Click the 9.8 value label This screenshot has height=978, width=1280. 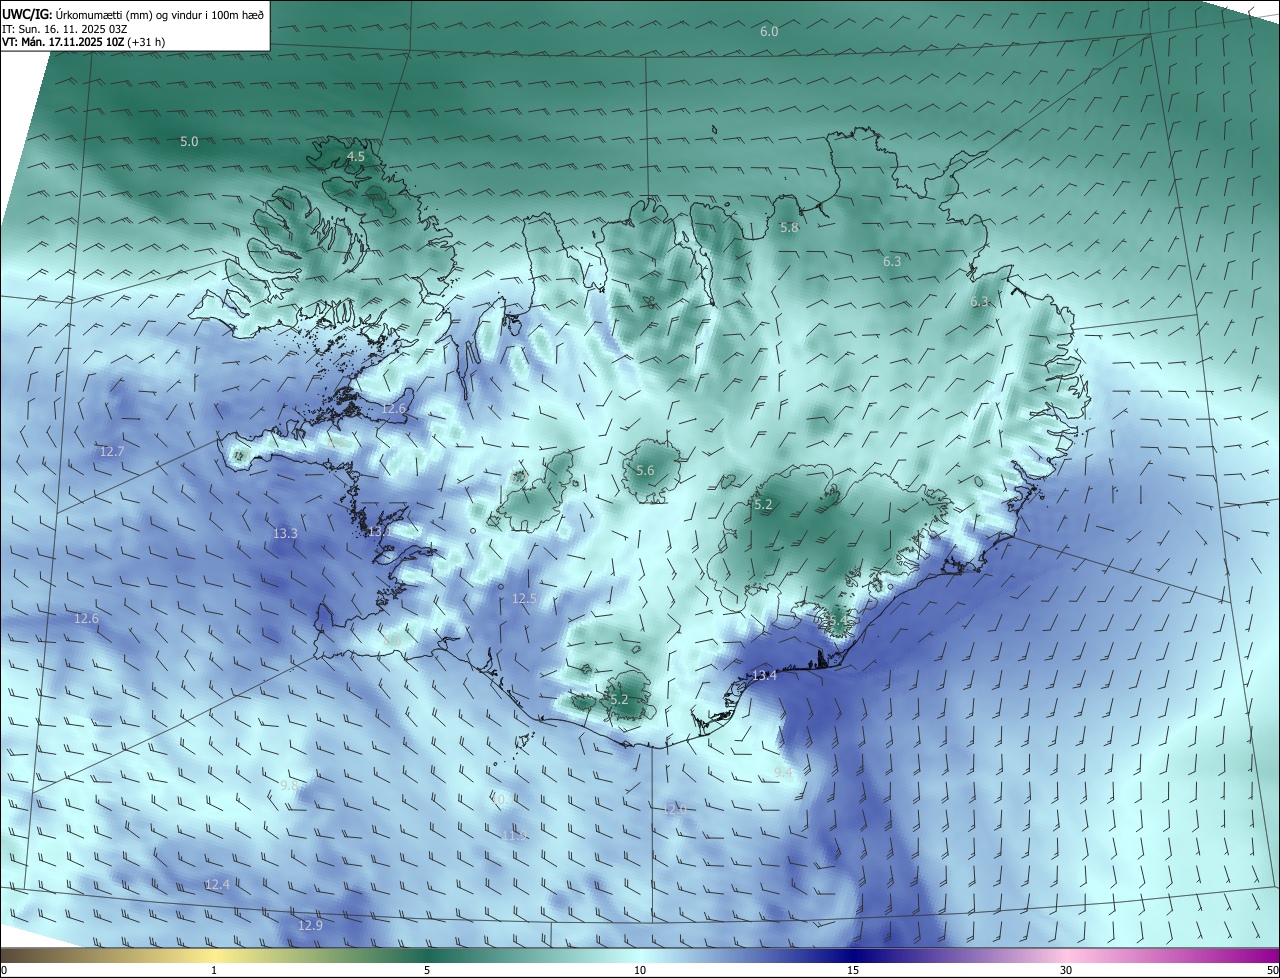click(289, 786)
